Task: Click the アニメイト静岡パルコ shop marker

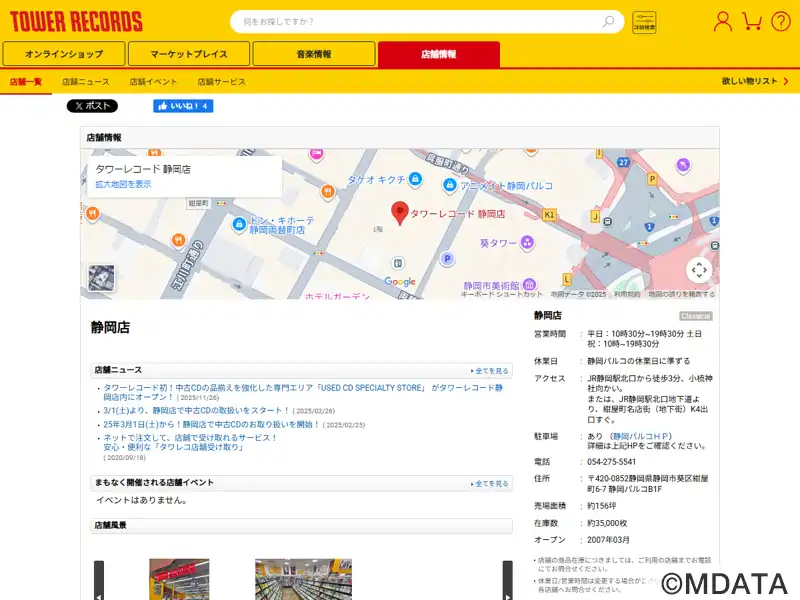Action: point(449,185)
